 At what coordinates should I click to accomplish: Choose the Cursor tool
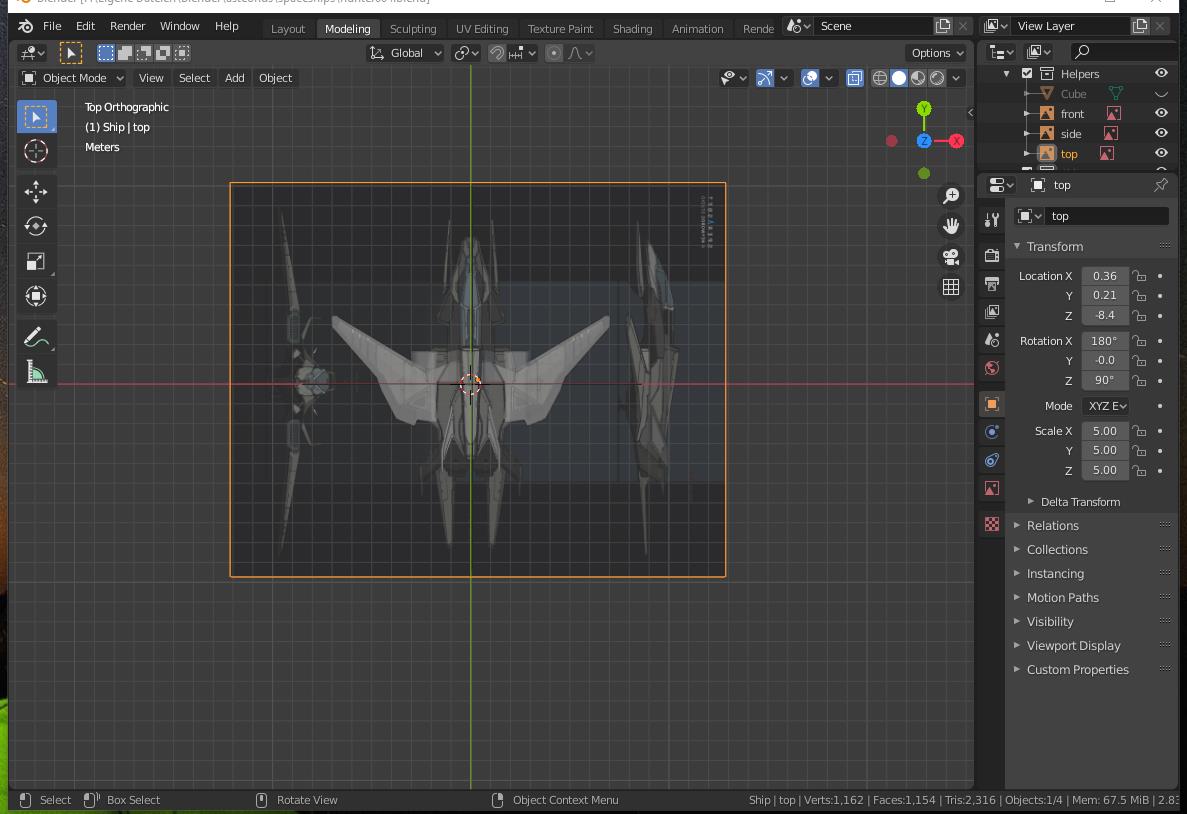(36, 151)
